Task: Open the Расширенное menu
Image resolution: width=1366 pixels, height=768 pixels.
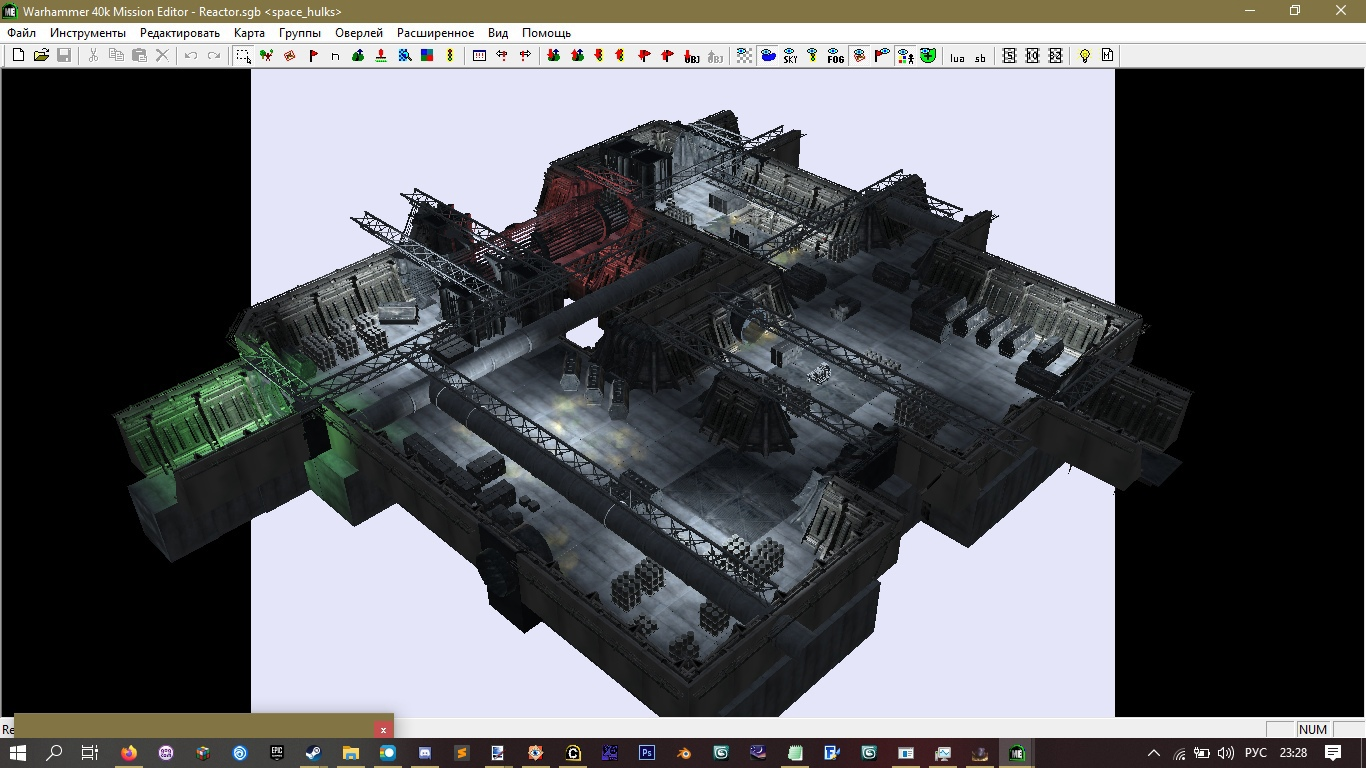Action: [435, 33]
